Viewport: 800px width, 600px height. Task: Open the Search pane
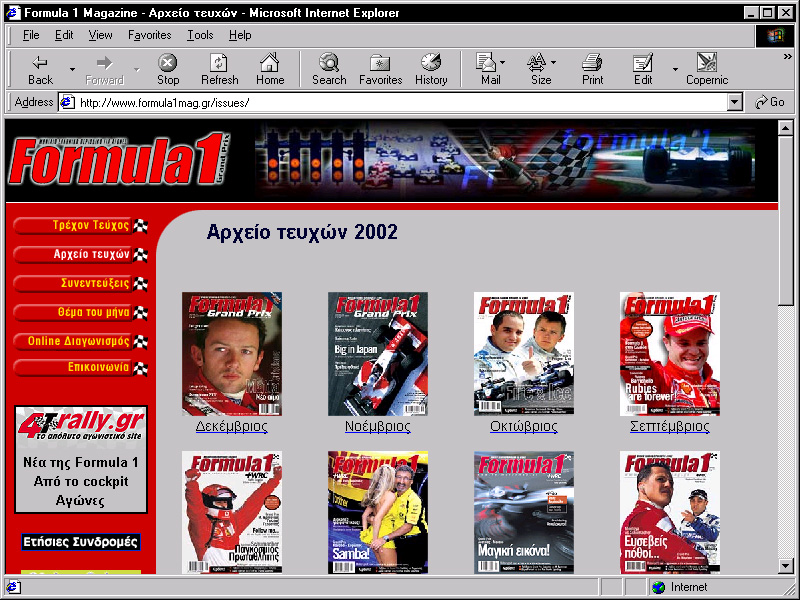pyautogui.click(x=329, y=69)
